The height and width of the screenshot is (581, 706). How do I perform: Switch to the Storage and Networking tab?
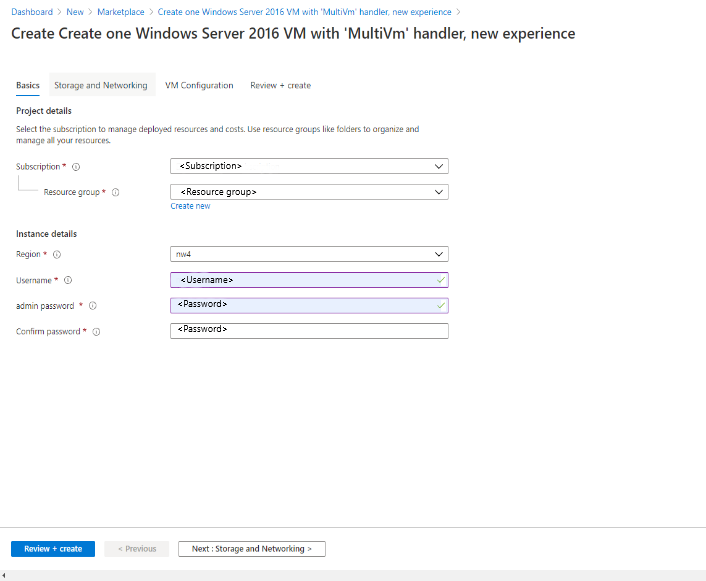pyautogui.click(x=101, y=85)
